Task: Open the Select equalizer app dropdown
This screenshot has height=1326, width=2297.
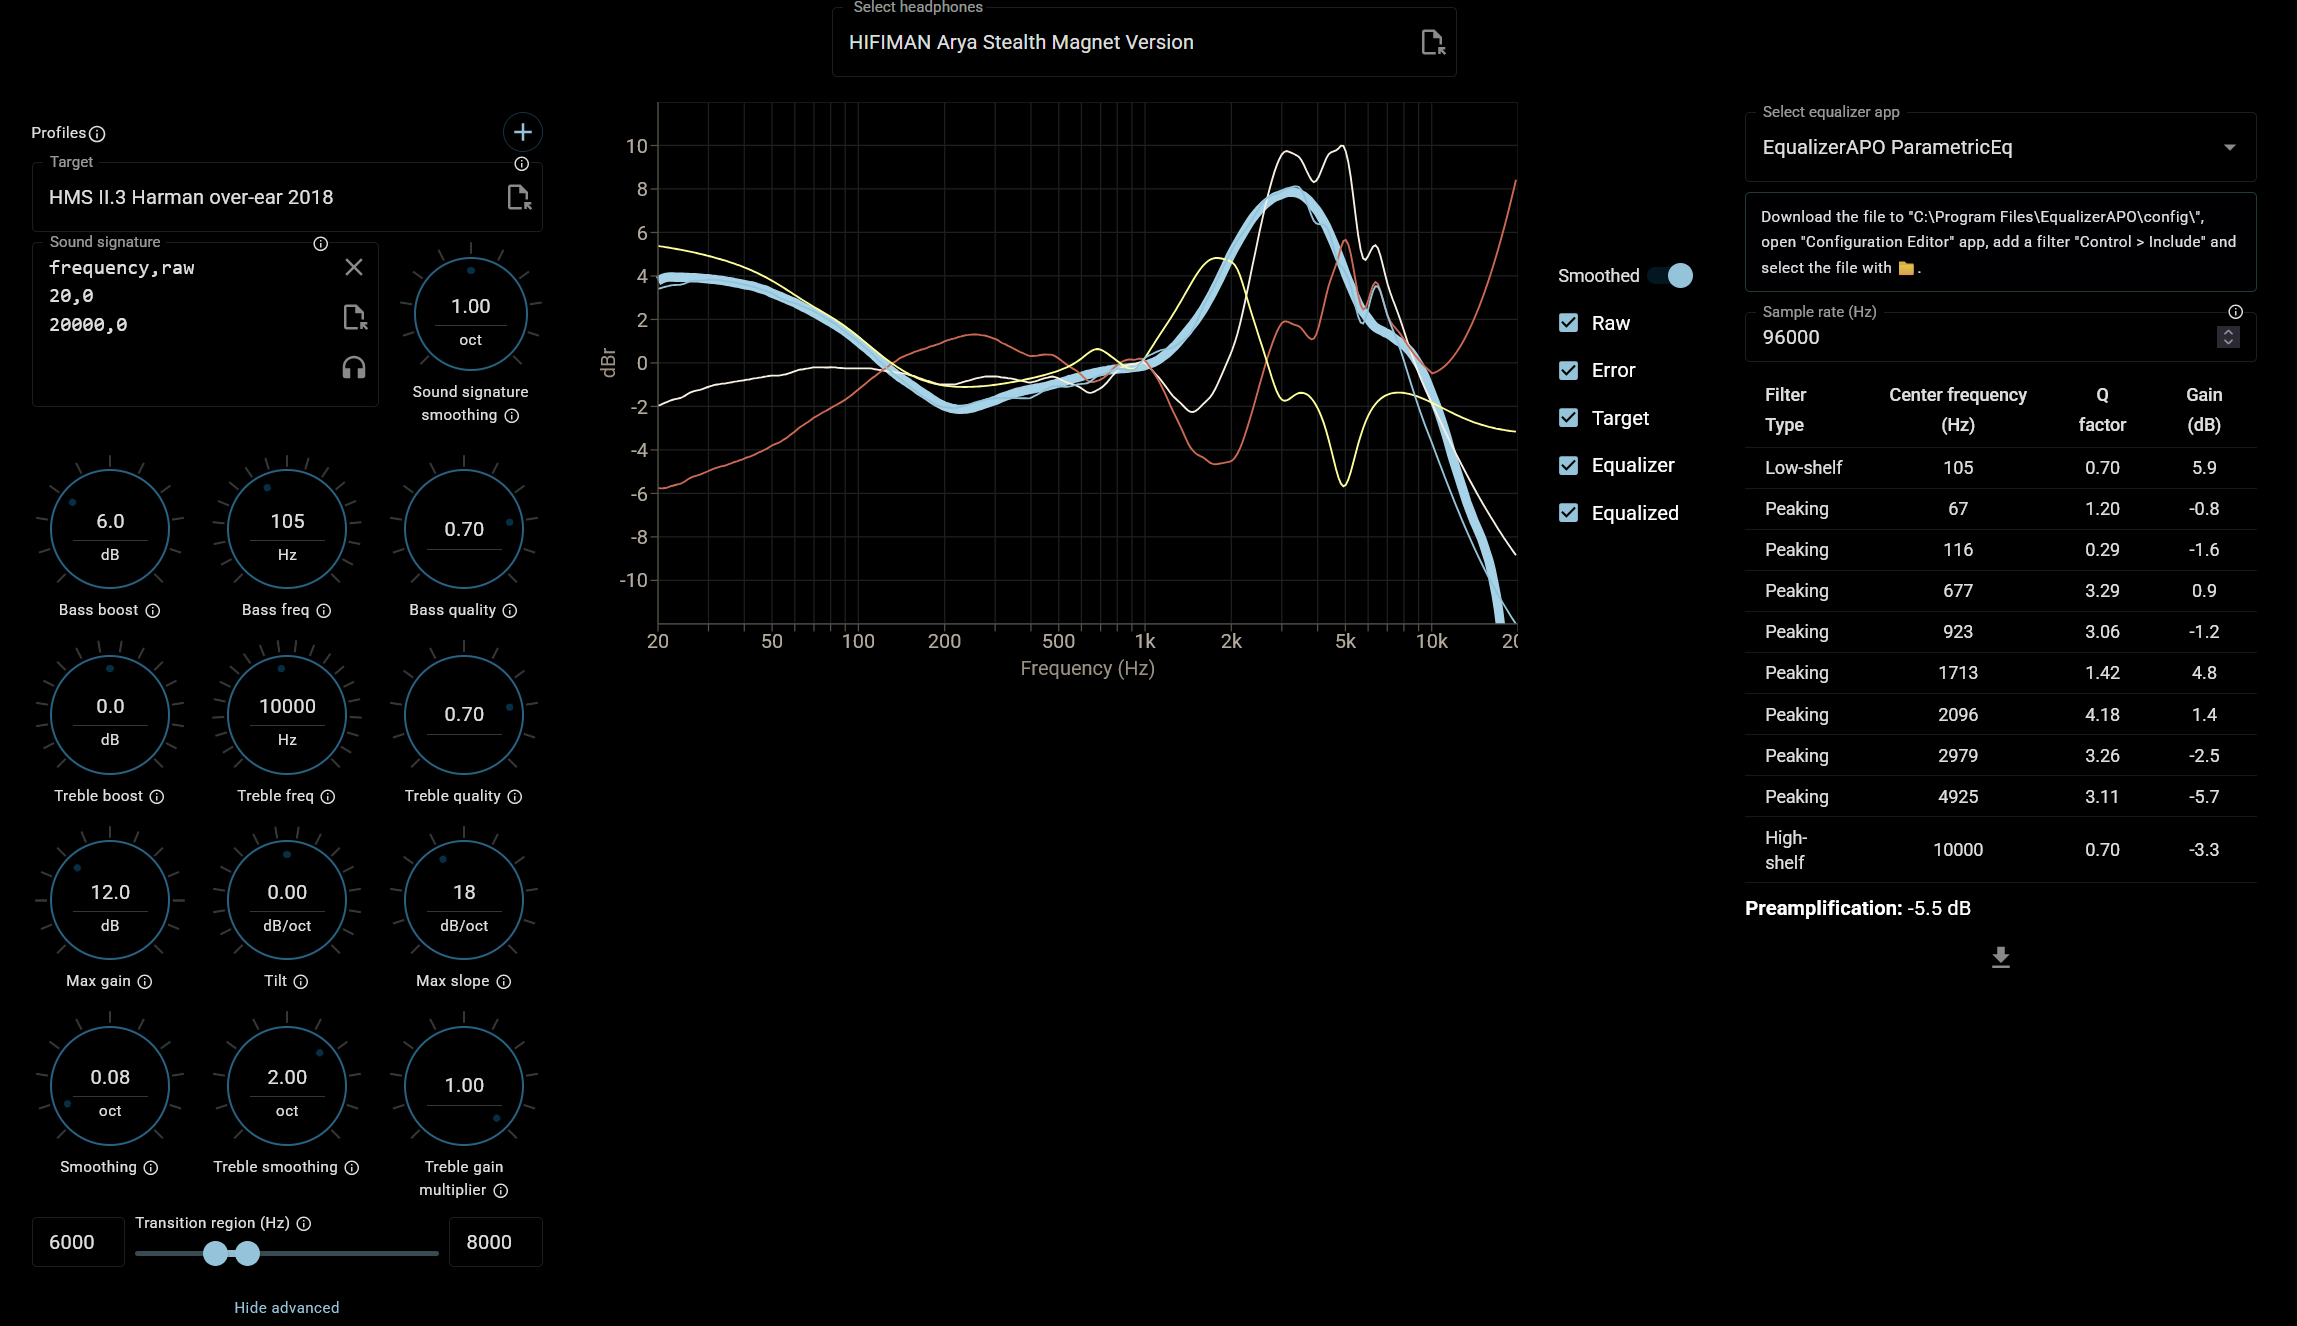Action: click(2000, 148)
